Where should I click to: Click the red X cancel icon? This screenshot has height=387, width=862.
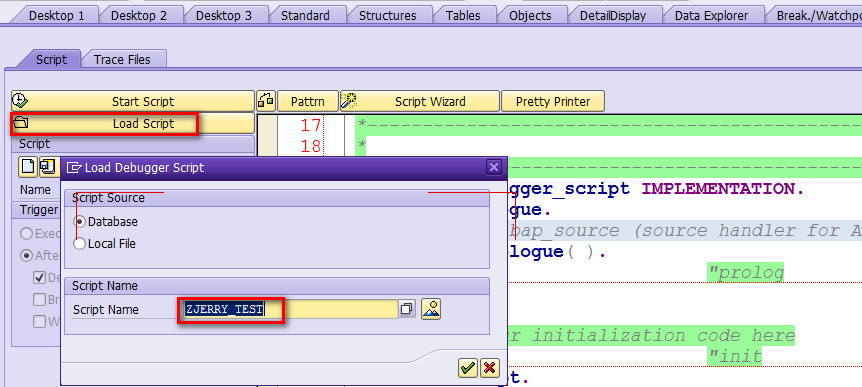(489, 368)
